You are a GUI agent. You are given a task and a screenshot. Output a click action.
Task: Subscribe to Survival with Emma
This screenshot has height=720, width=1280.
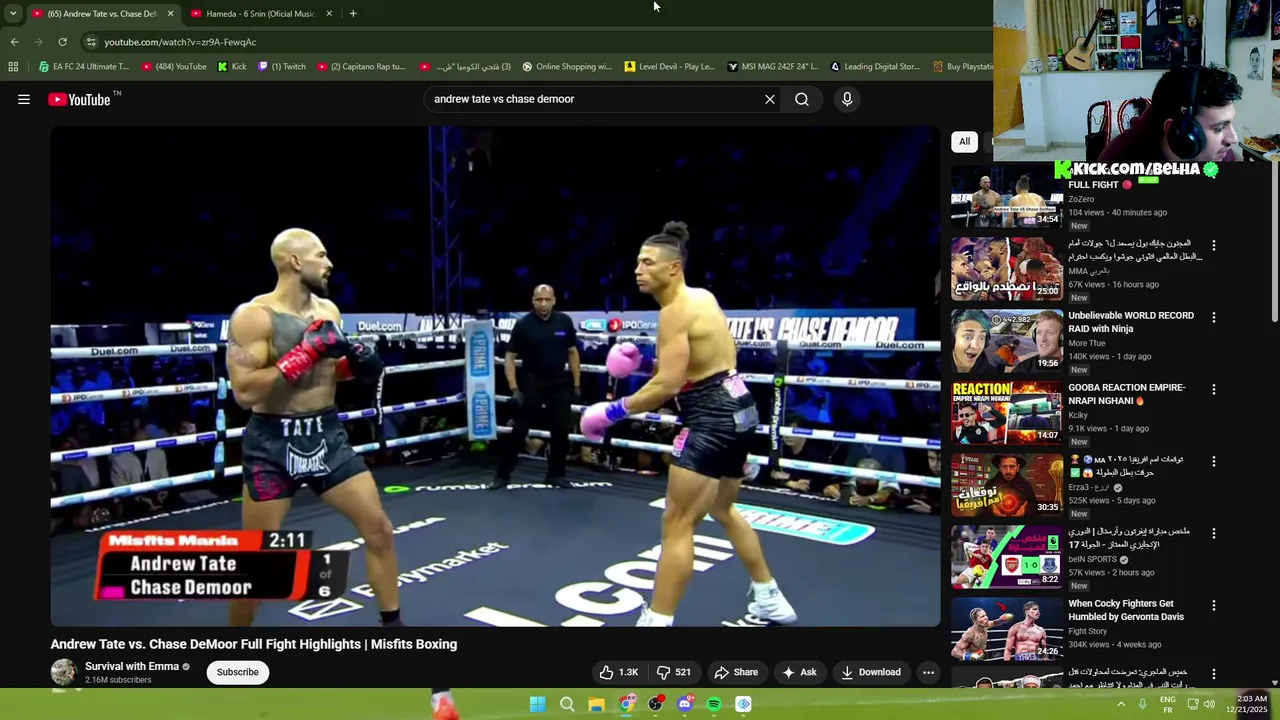click(238, 672)
